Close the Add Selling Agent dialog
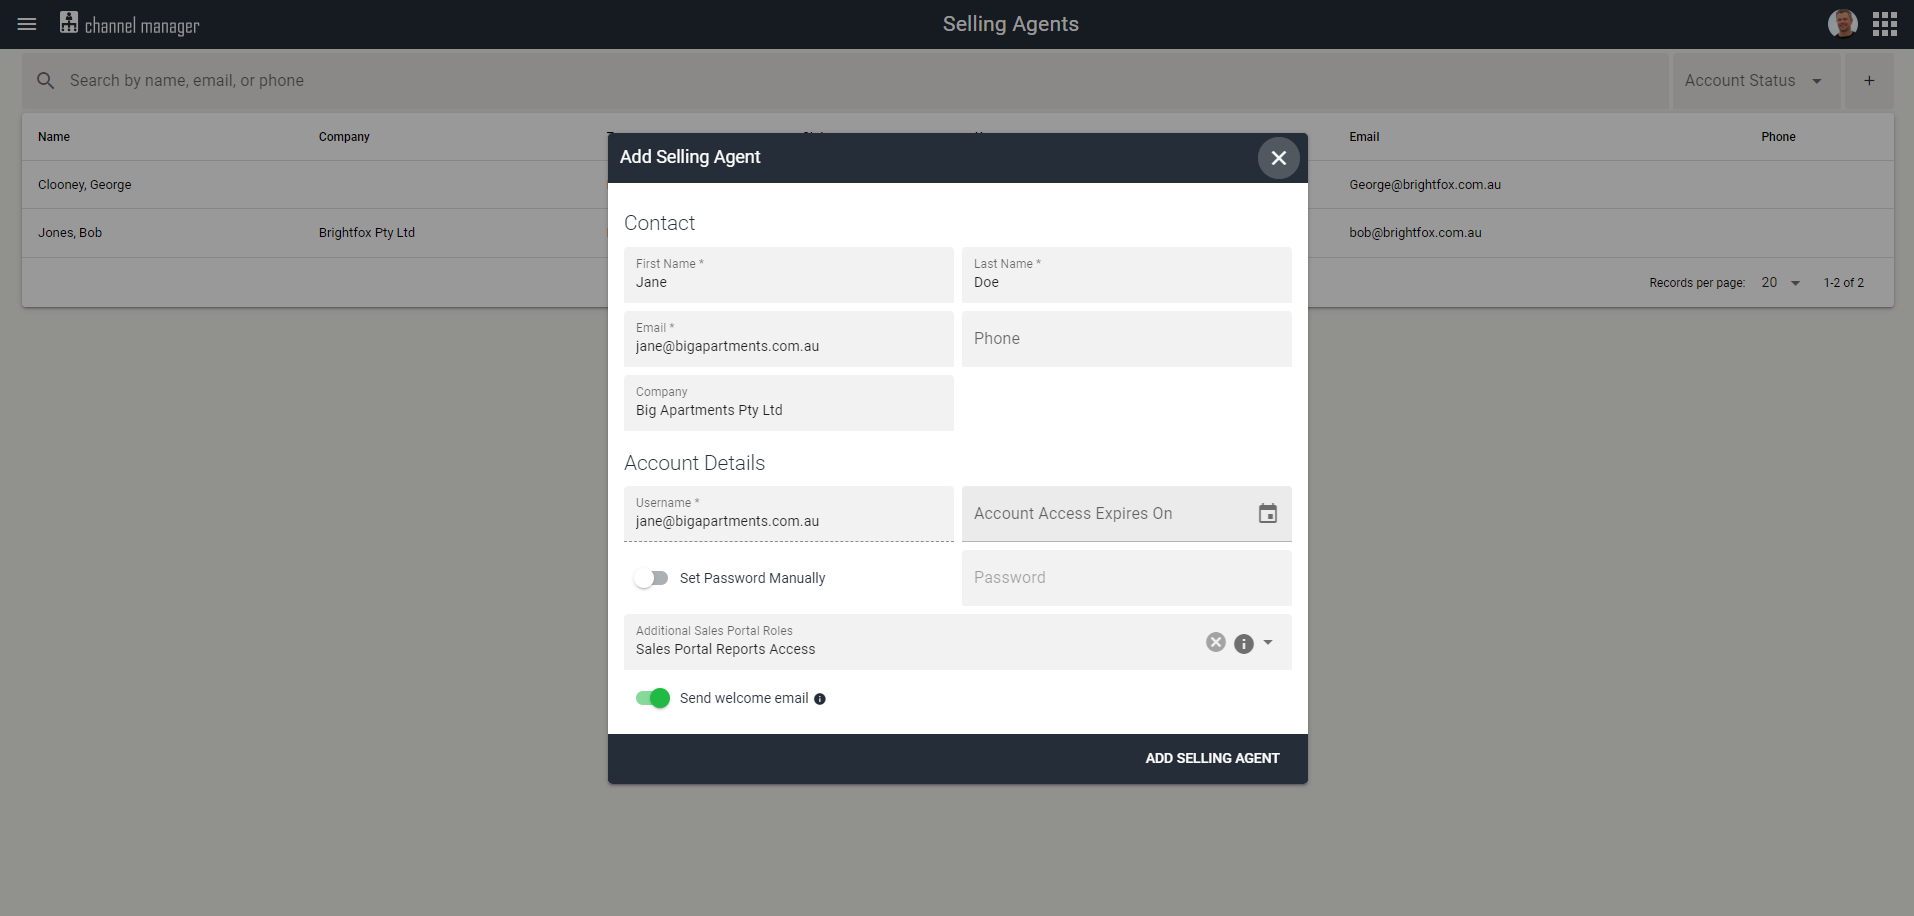 tap(1278, 157)
